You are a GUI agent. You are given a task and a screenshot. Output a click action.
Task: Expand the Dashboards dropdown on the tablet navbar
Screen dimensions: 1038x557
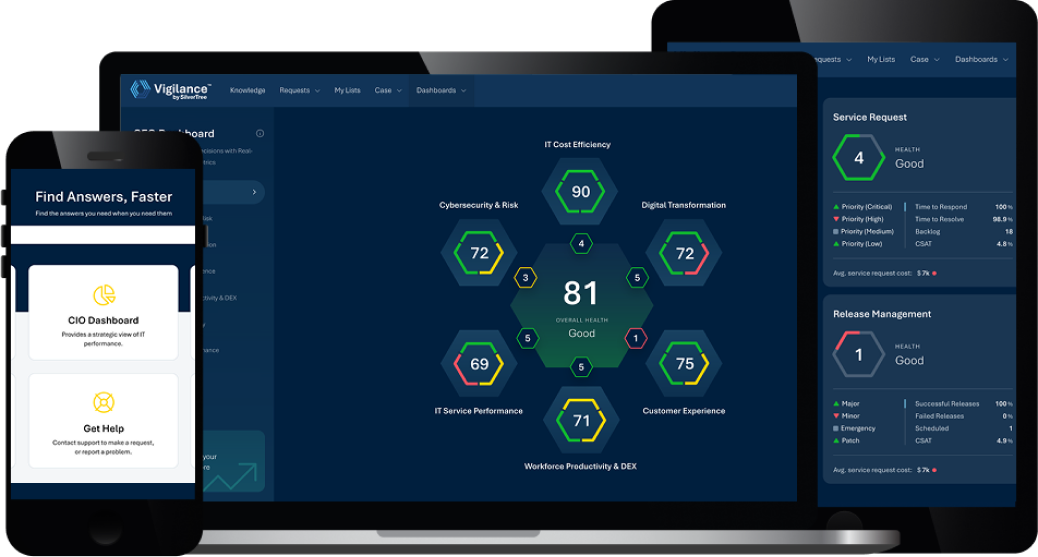coord(982,60)
